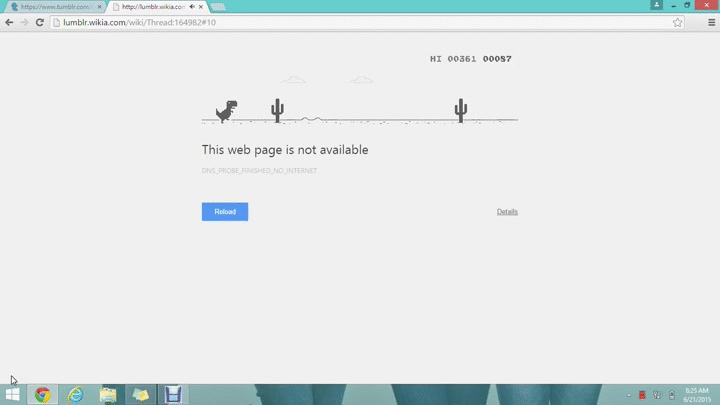Click the Windows Start button
The width and height of the screenshot is (720, 405).
[12, 394]
